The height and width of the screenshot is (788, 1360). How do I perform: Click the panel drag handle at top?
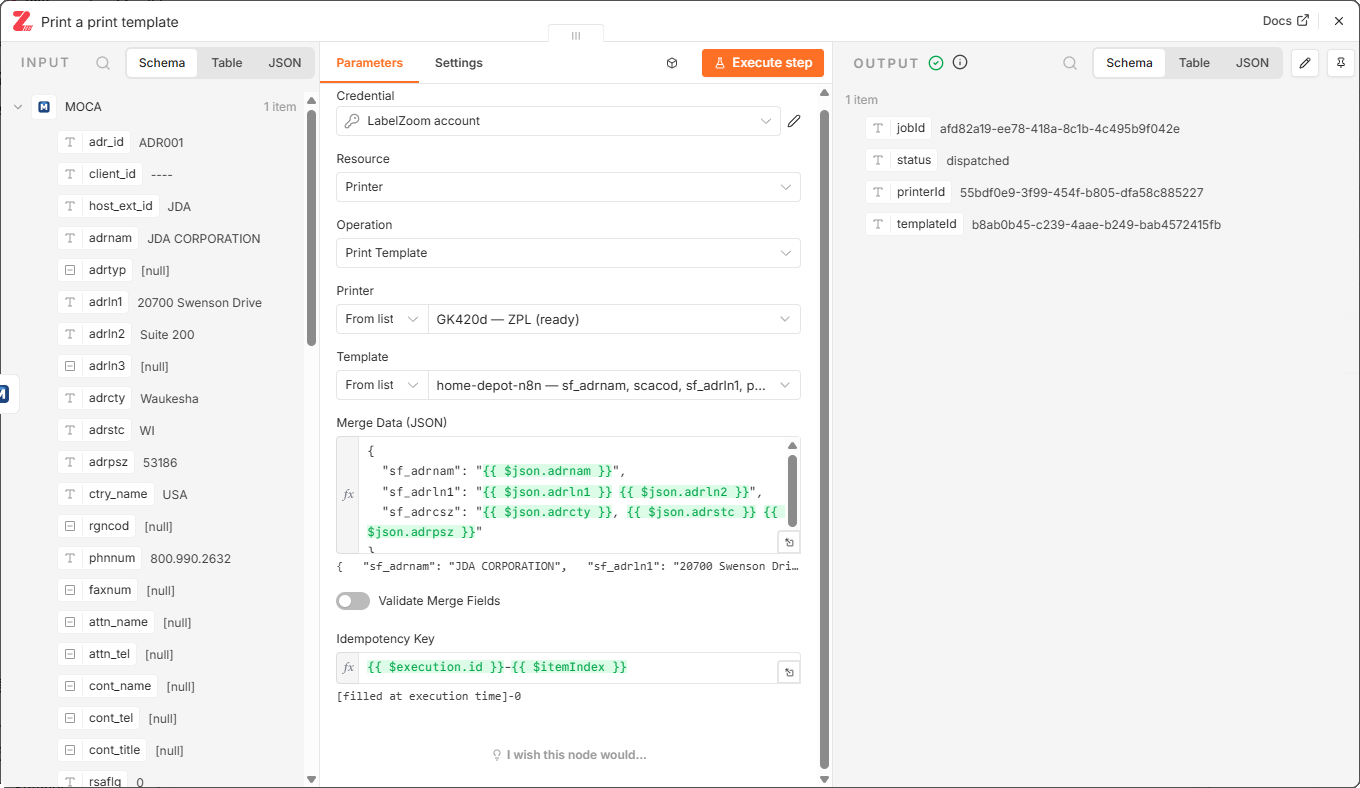[576, 36]
